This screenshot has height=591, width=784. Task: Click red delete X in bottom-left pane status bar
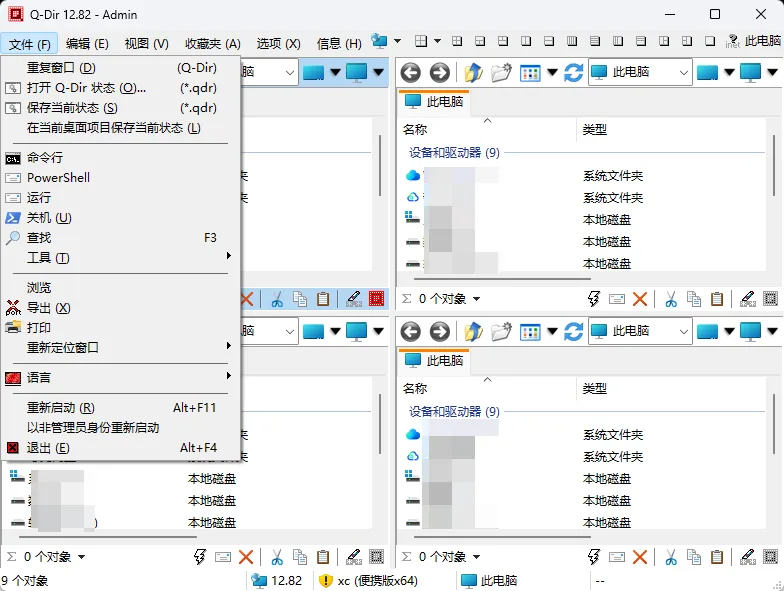point(246,556)
